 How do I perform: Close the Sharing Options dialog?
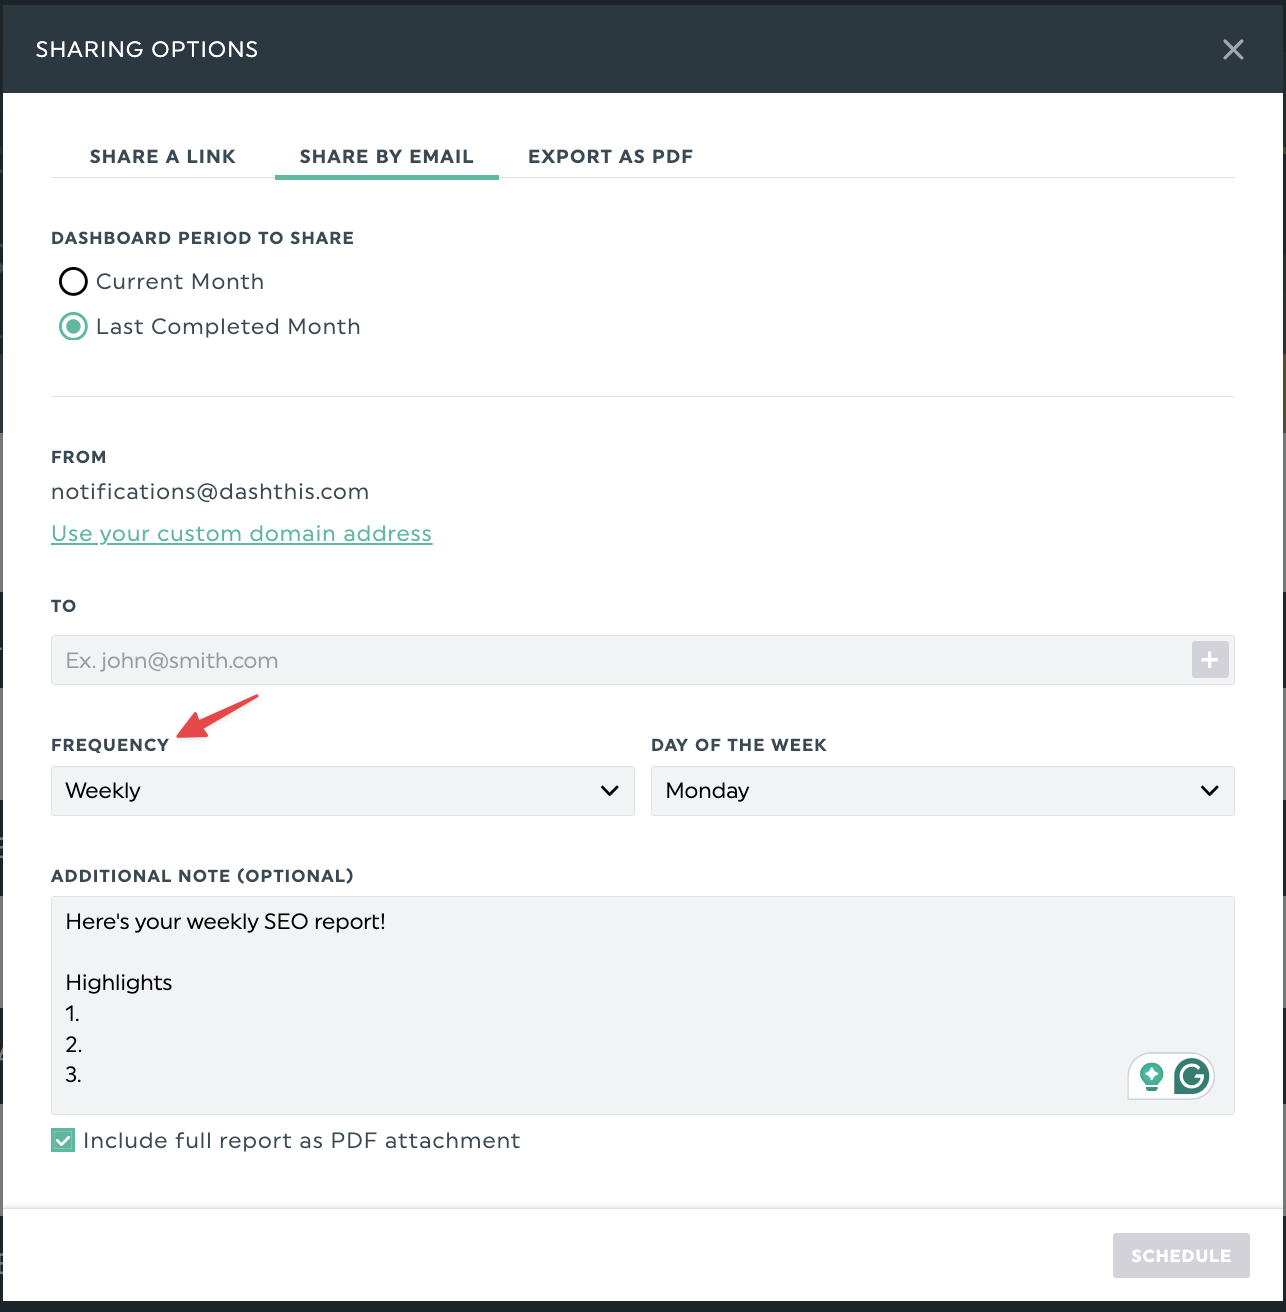[1233, 49]
